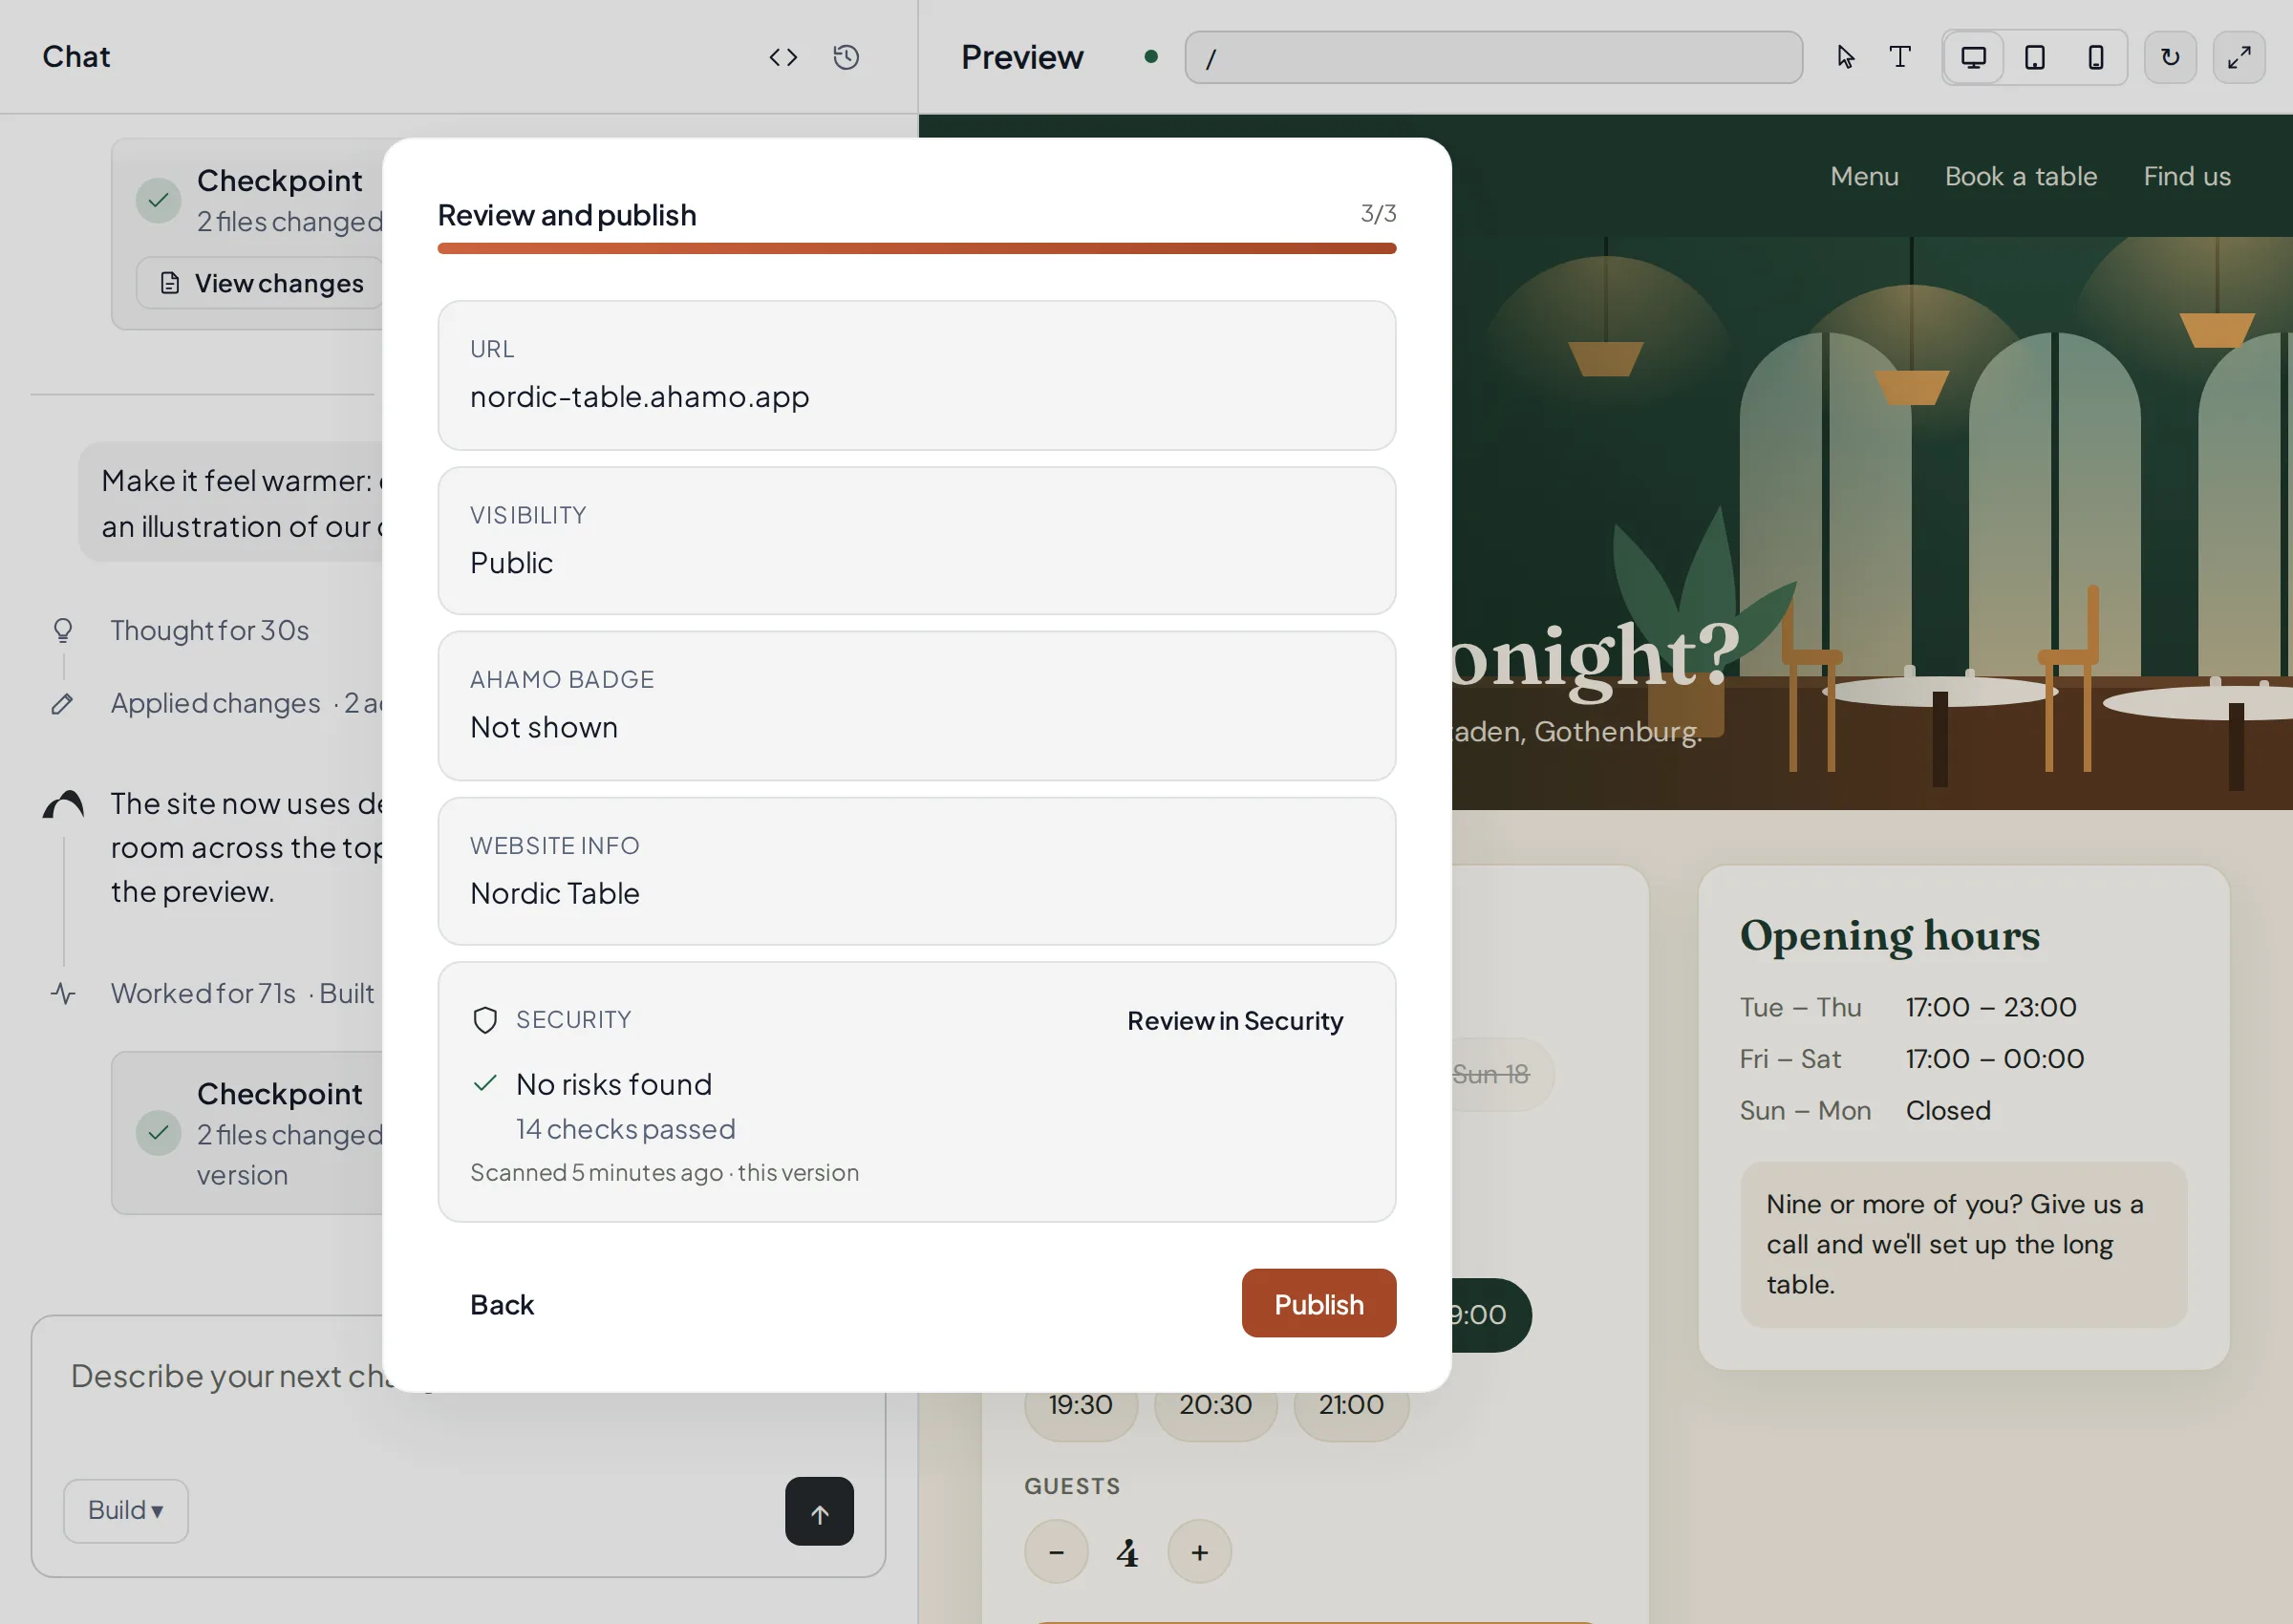Viewport: 2293px width, 1624px height.
Task: Switch preview to mobile viewport
Action: pyautogui.click(x=2095, y=57)
